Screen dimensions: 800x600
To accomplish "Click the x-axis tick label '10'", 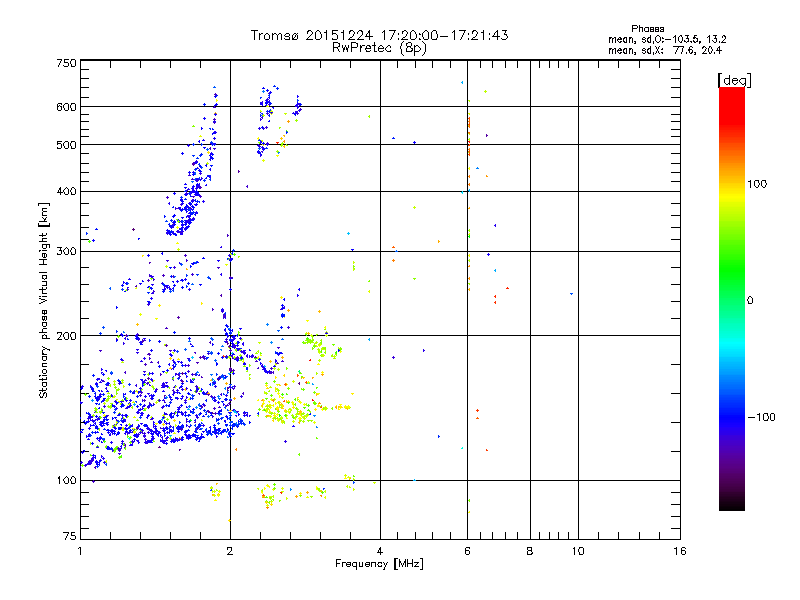I will [578, 551].
